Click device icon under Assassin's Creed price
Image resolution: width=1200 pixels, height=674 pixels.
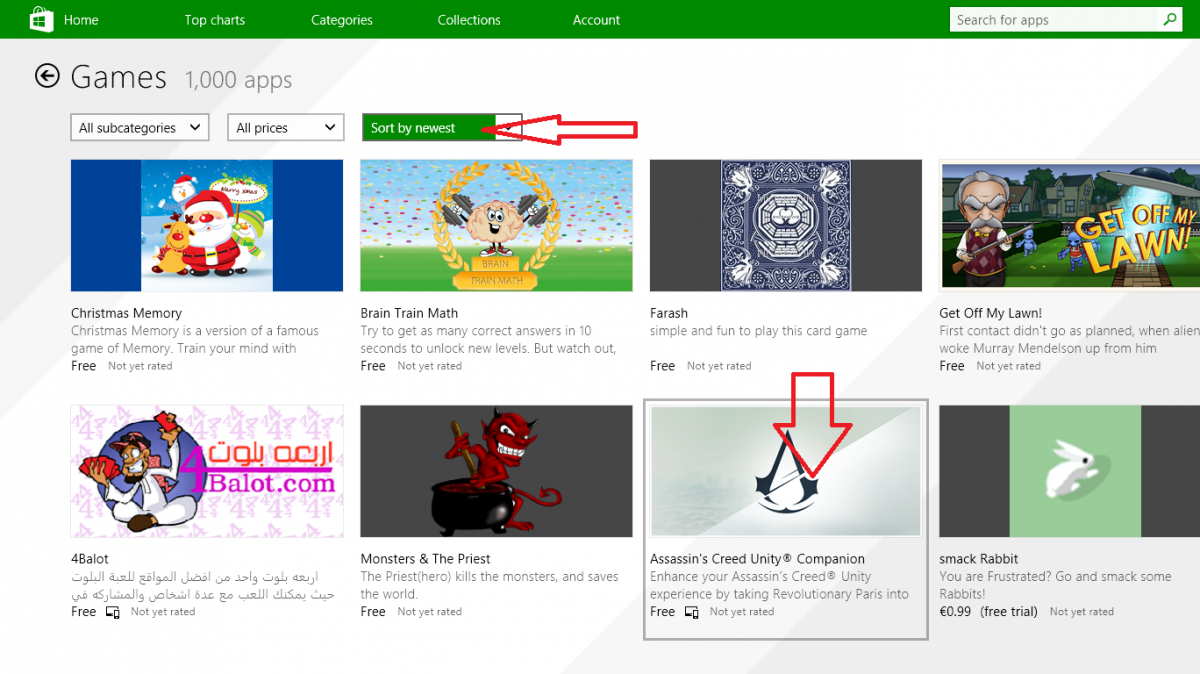click(x=692, y=612)
